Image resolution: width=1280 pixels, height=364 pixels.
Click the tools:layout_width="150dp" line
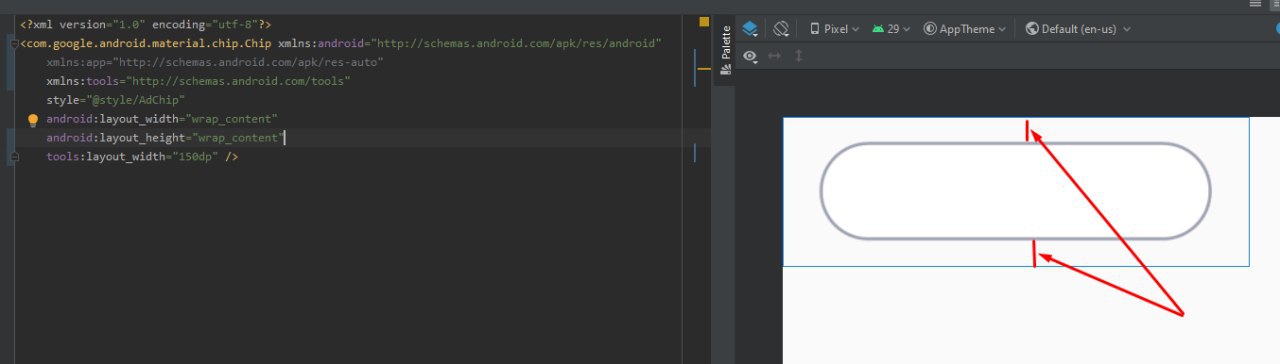142,157
